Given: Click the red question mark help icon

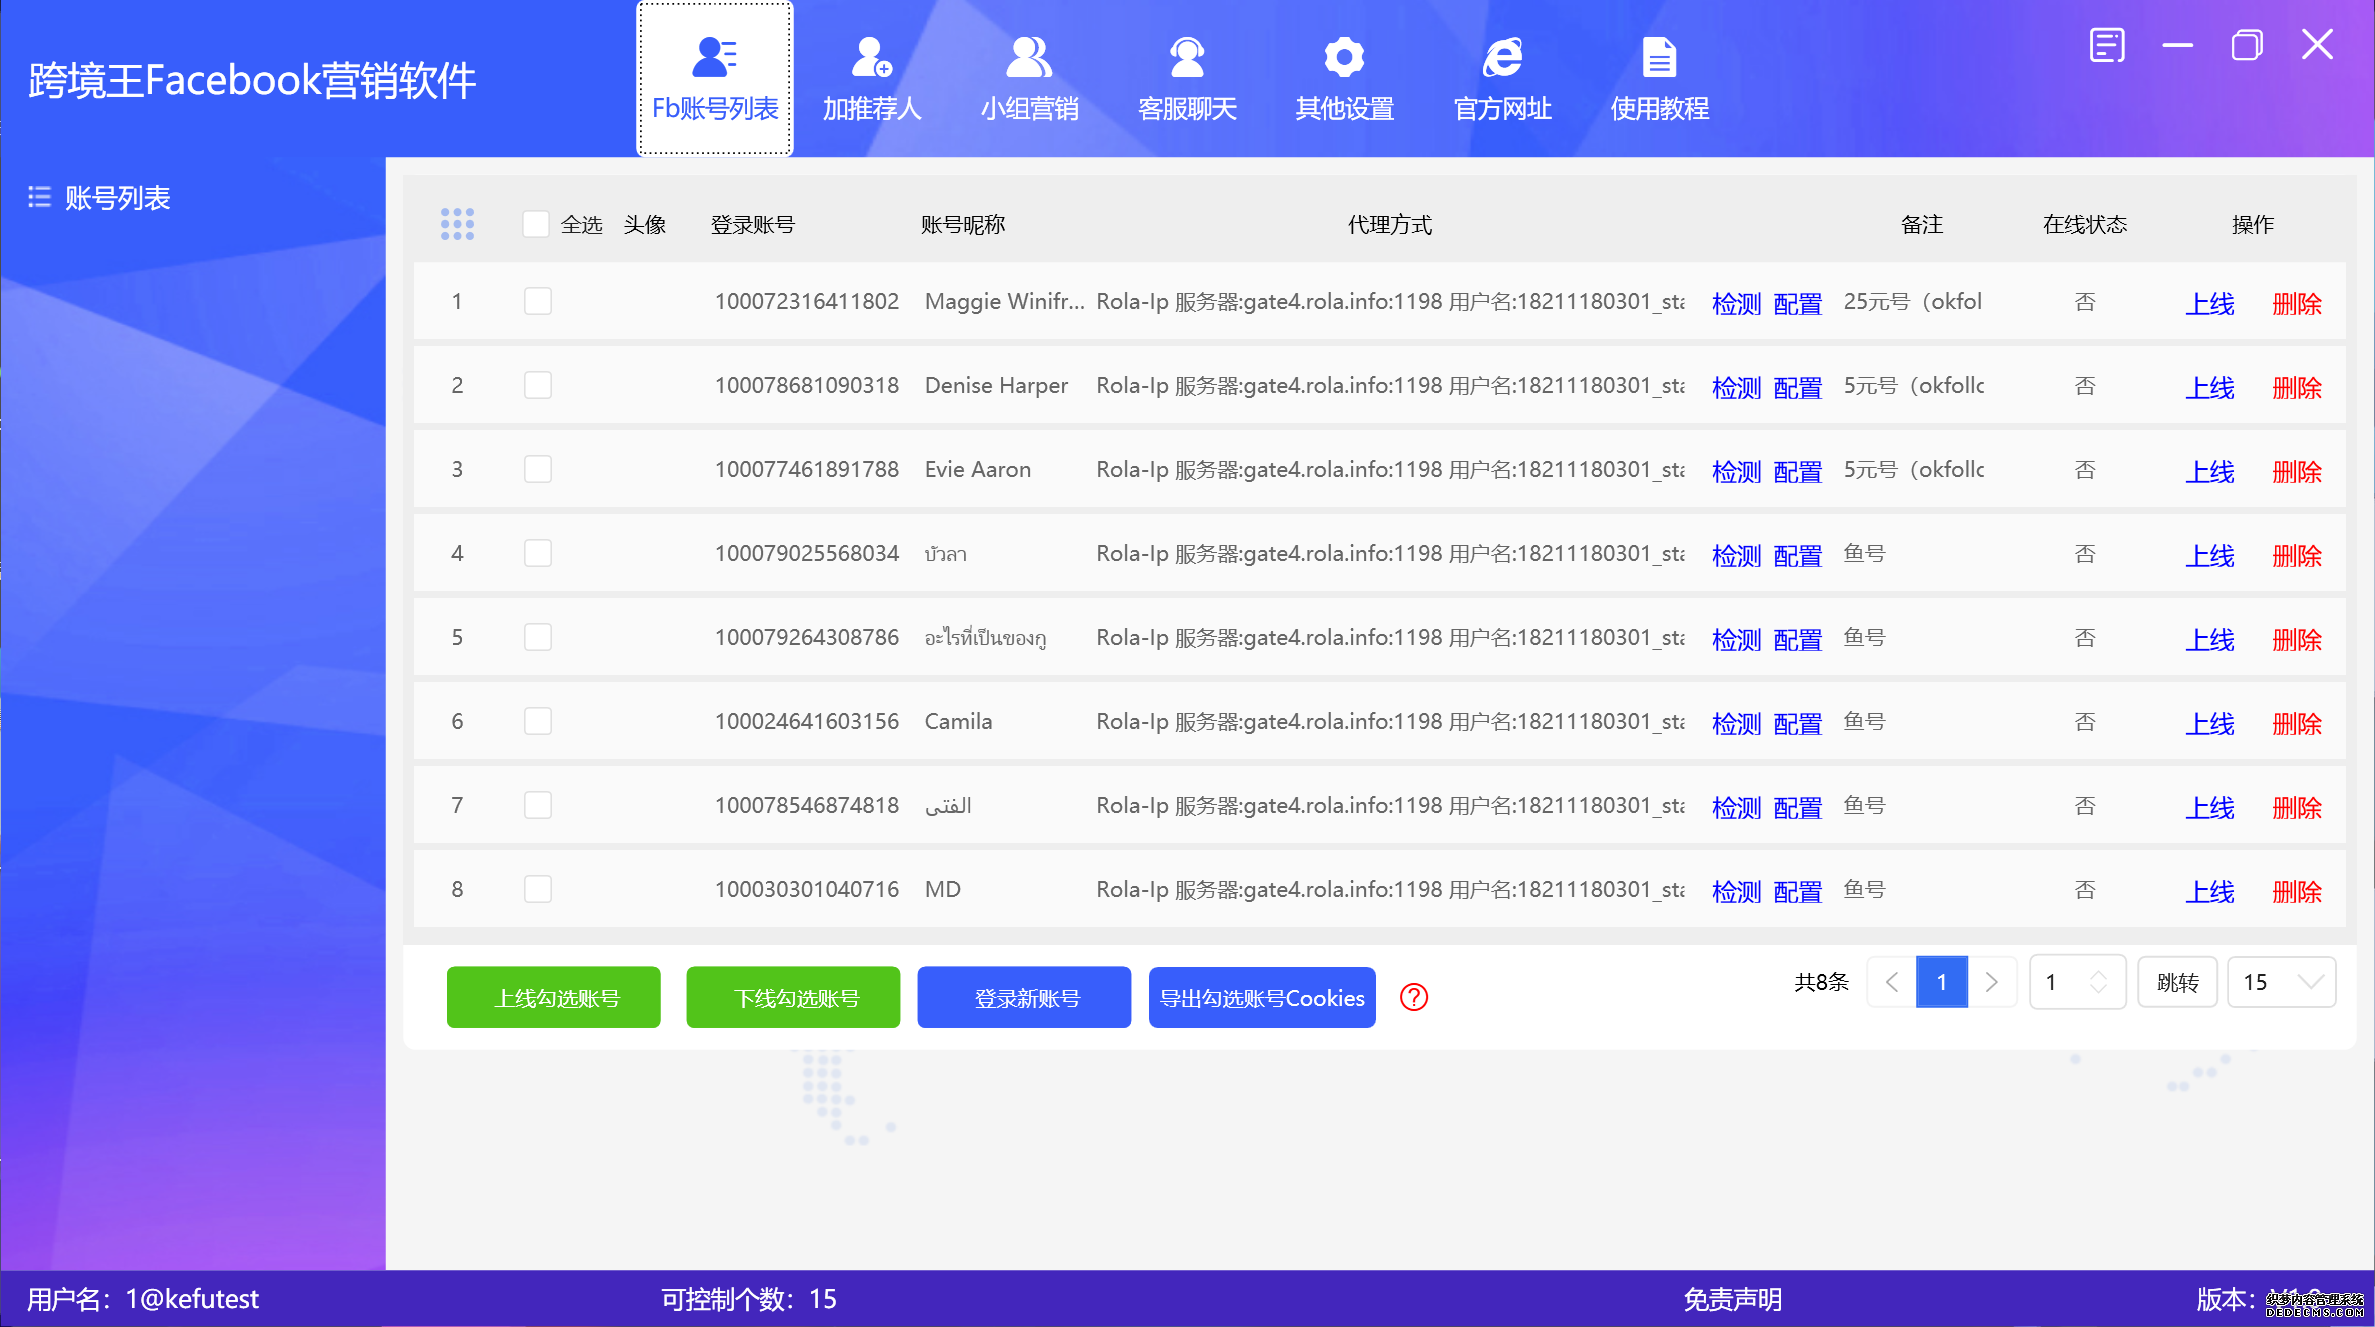Looking at the screenshot, I should (x=1413, y=997).
